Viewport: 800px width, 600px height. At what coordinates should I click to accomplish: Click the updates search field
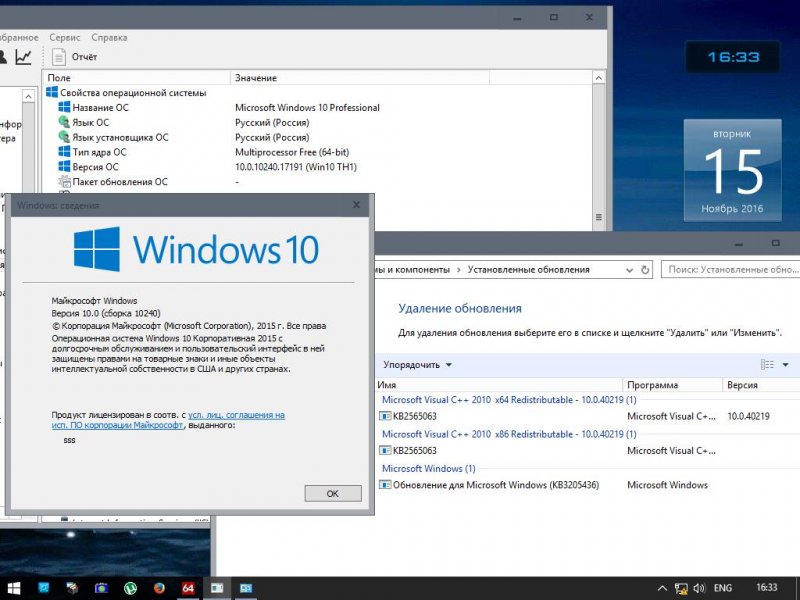coord(732,269)
